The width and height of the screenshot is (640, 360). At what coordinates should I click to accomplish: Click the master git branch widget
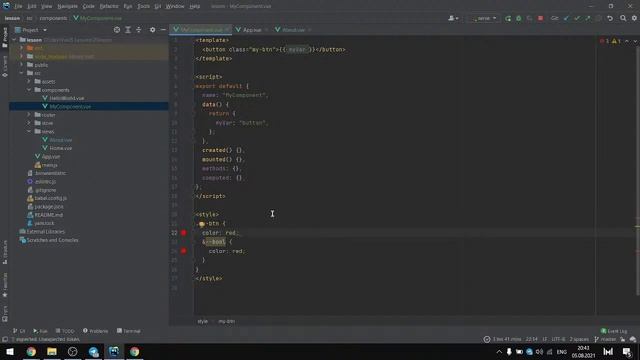click(605, 340)
